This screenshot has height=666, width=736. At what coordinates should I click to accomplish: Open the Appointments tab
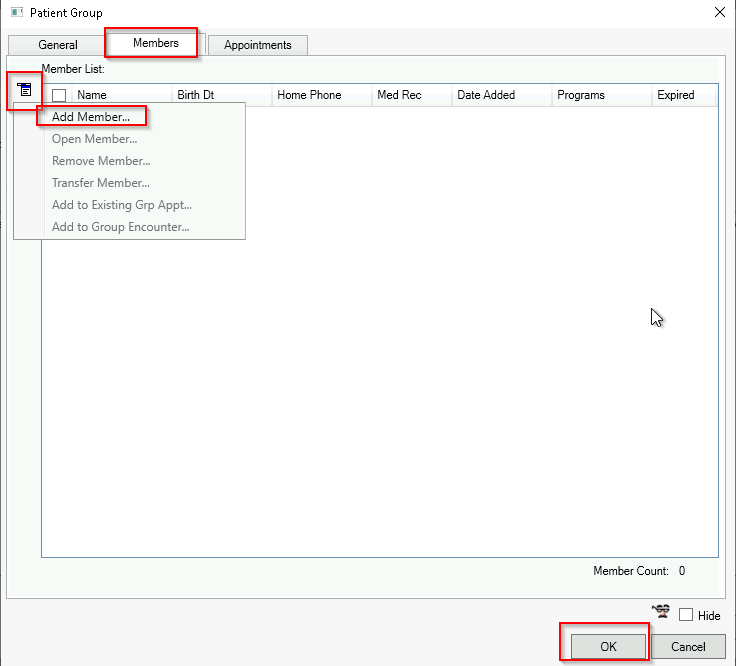coord(258,45)
